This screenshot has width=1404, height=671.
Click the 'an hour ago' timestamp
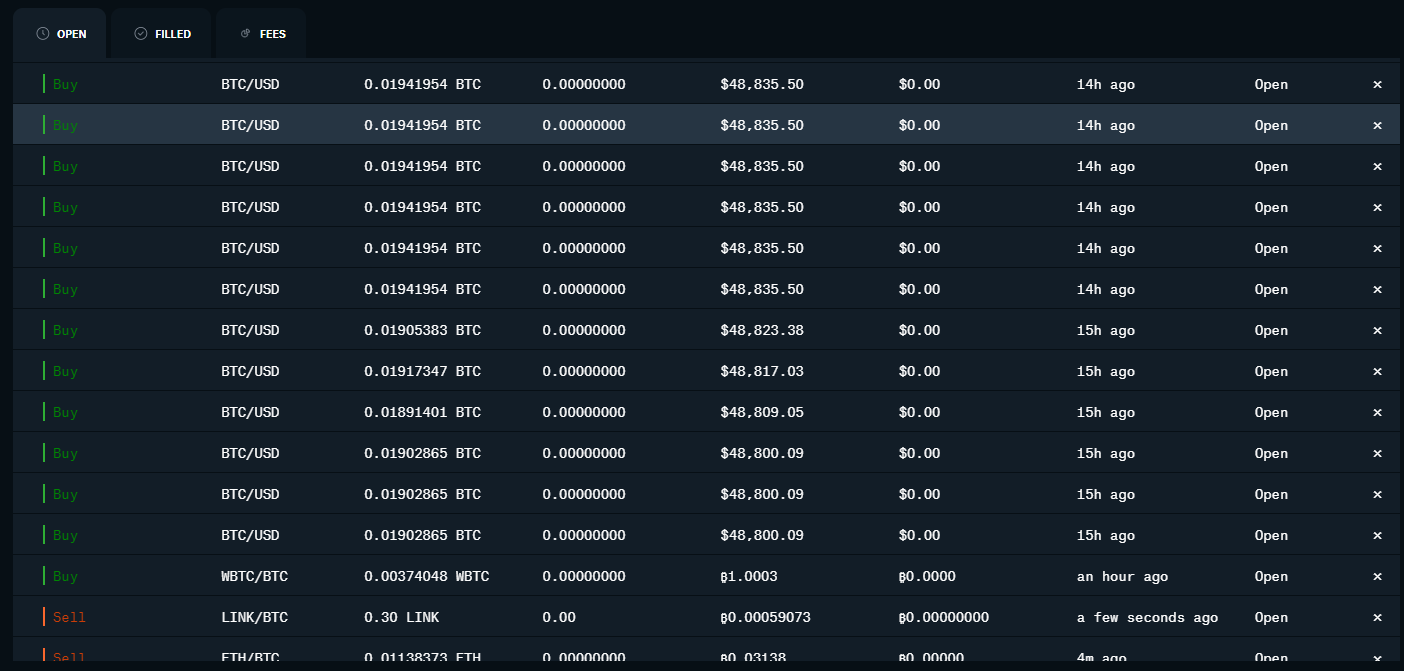1122,576
